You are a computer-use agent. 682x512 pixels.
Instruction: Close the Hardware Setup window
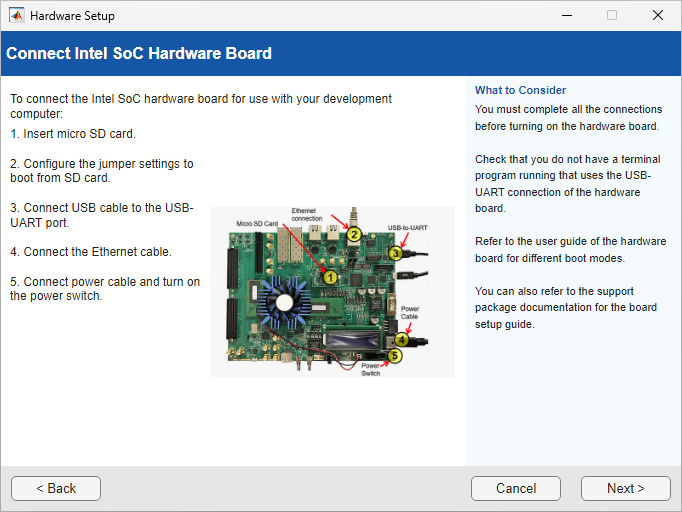[x=657, y=16]
